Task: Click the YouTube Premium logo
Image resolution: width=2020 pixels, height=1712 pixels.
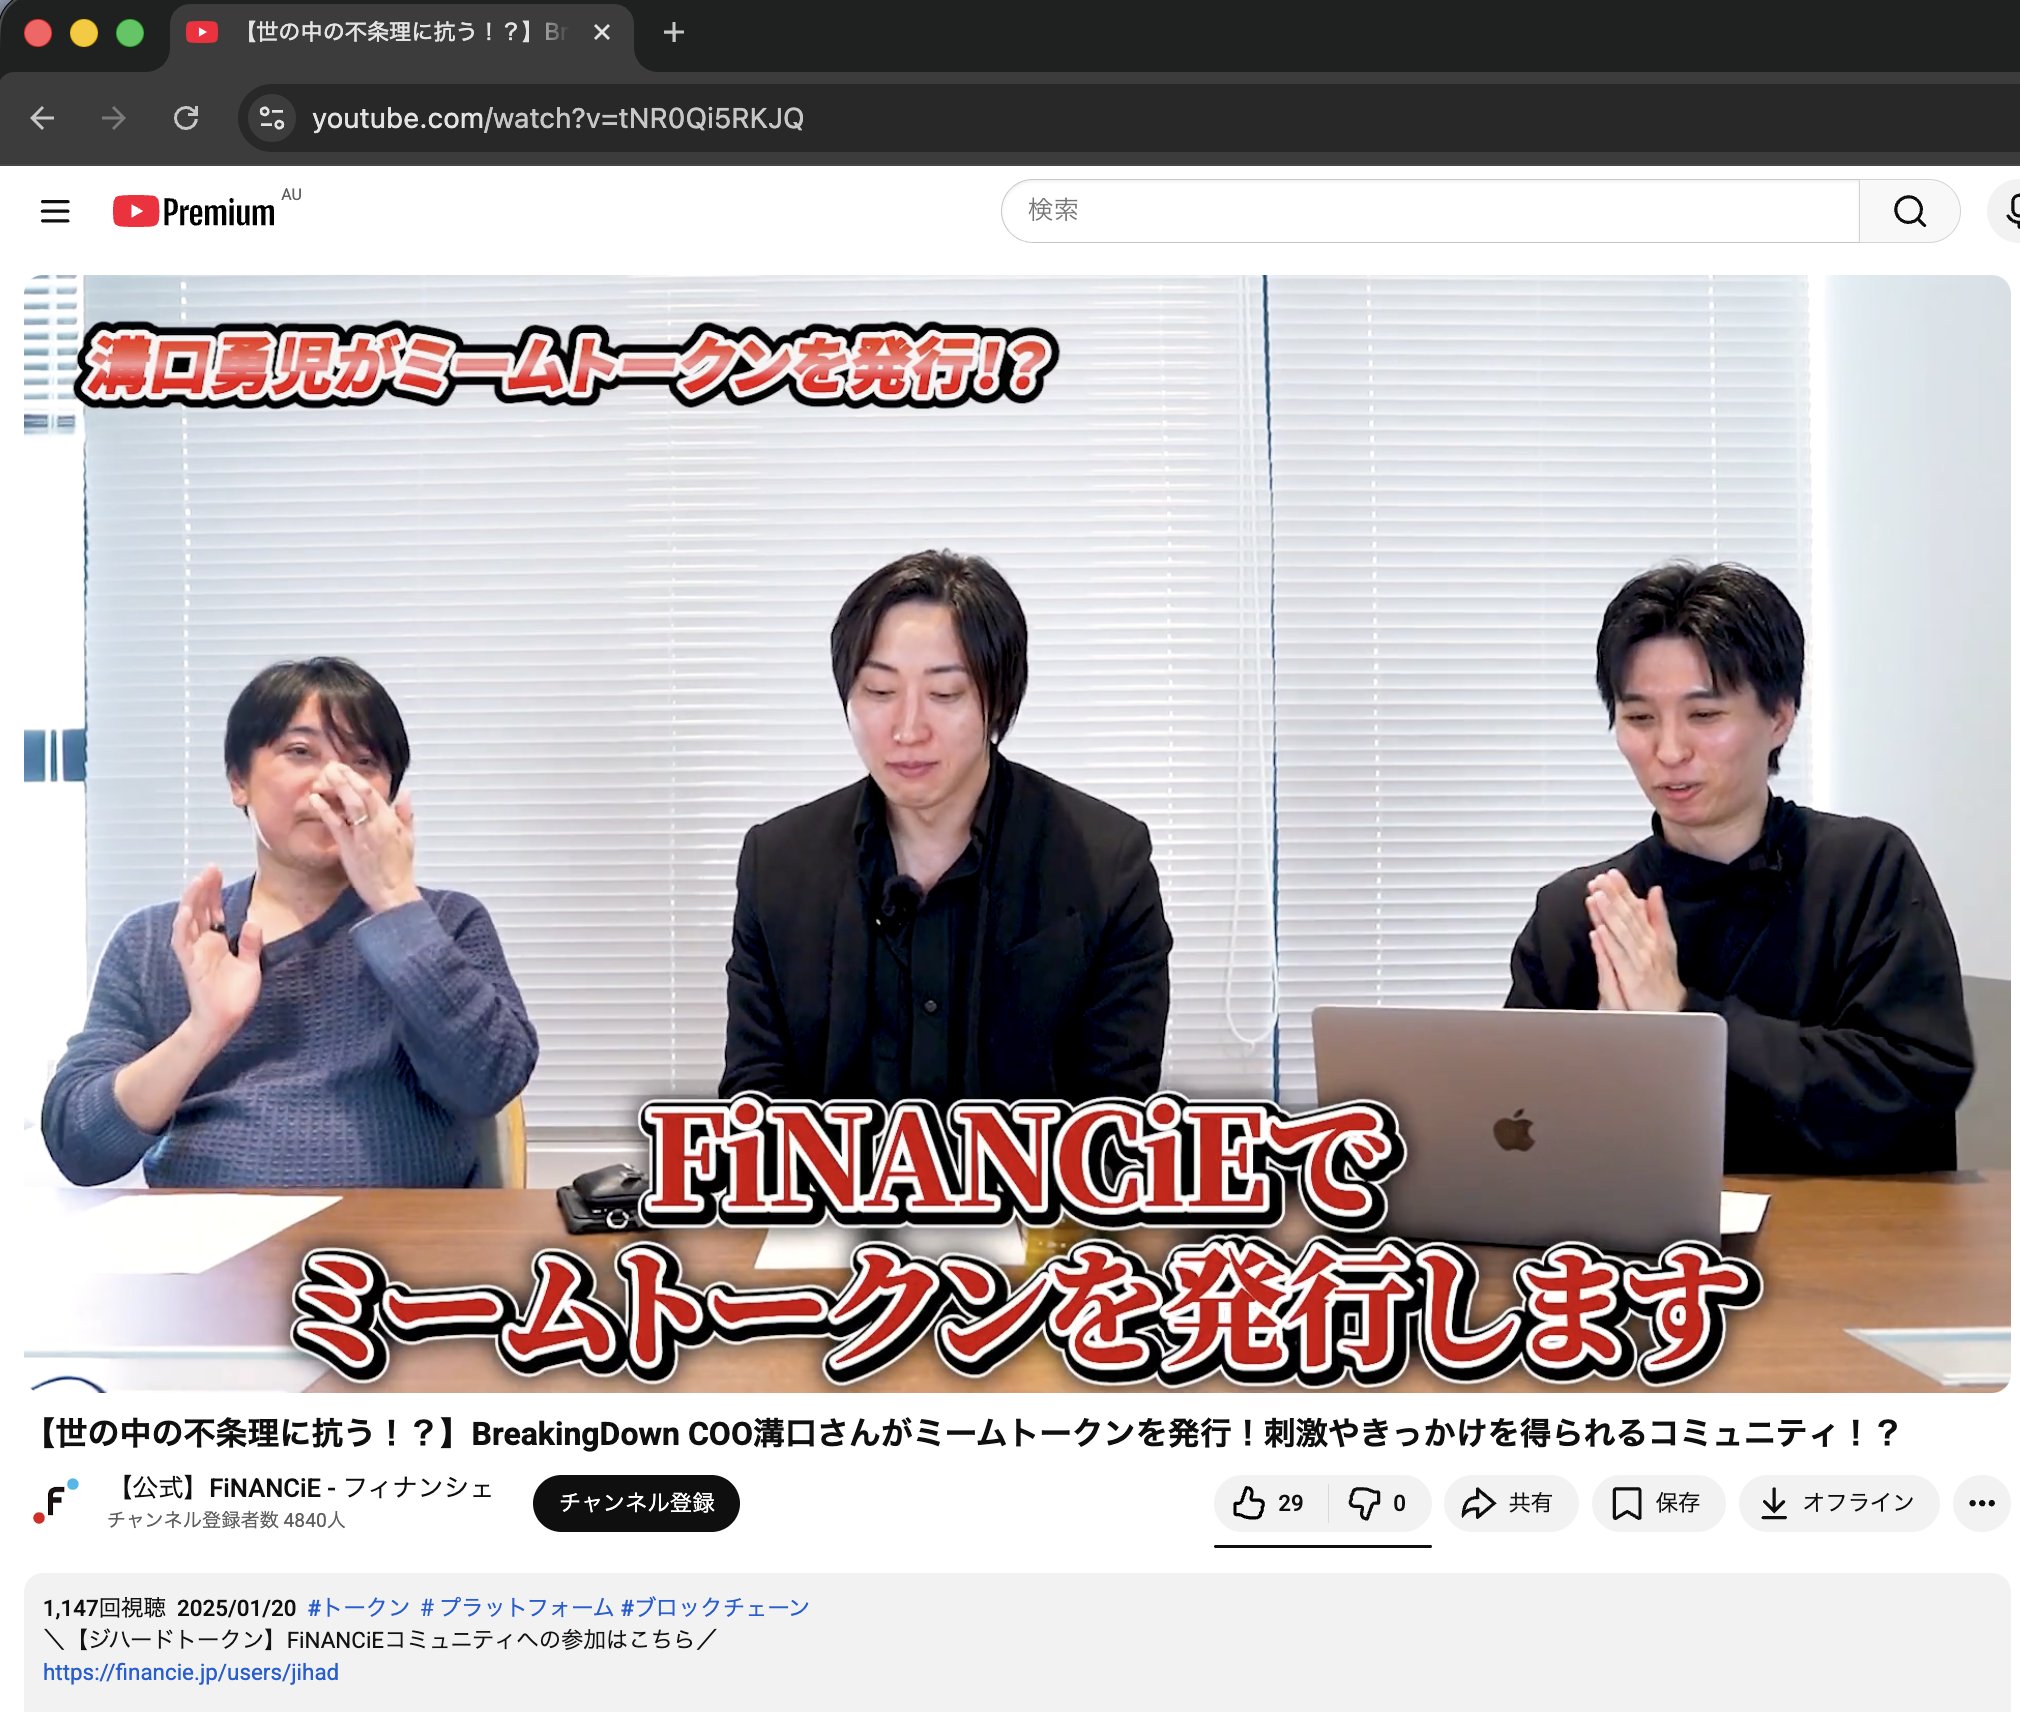Action: click(x=194, y=211)
